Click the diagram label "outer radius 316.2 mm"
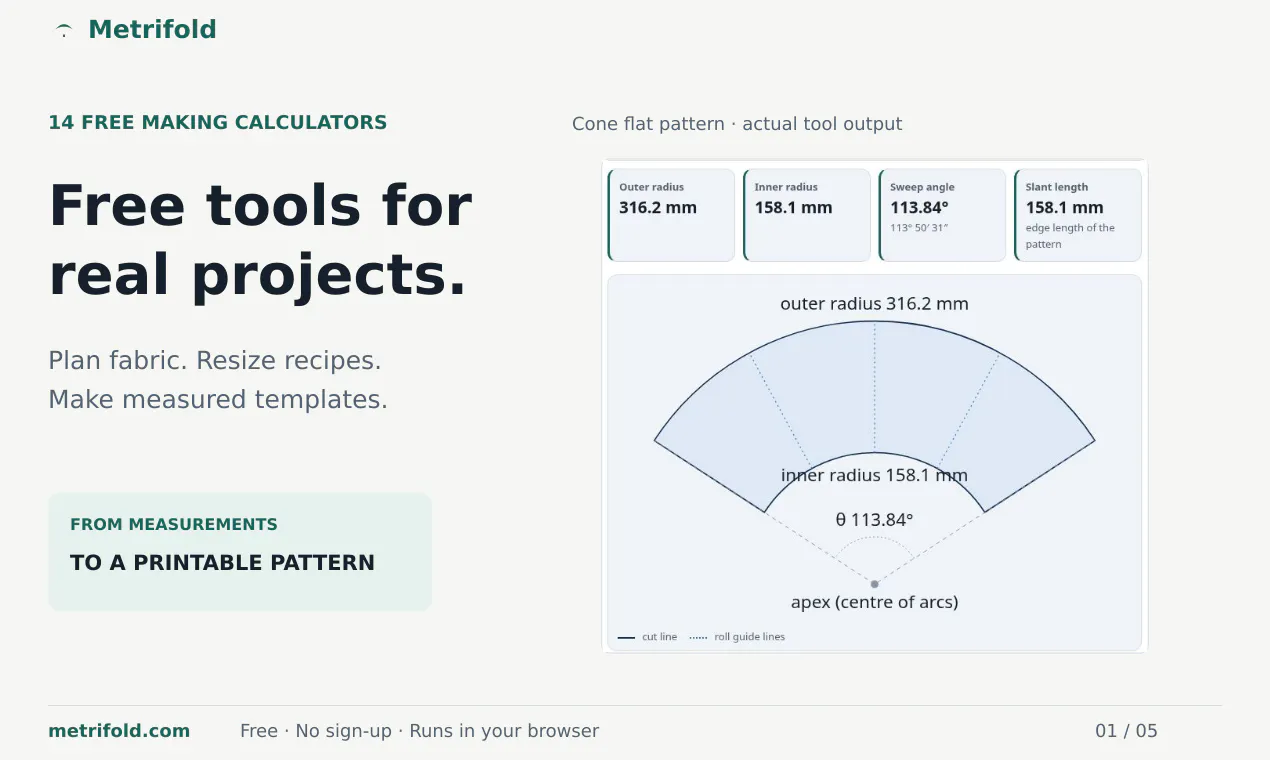The width and height of the screenshot is (1270, 760). [874, 304]
